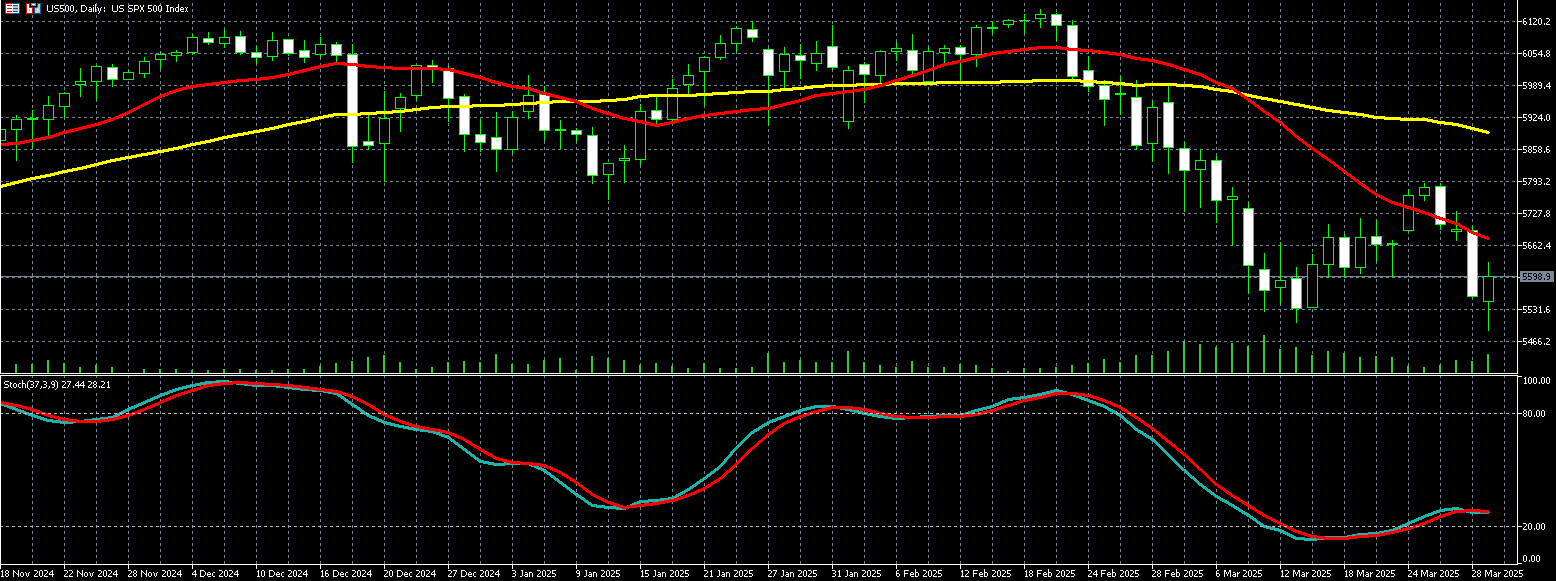
Task: Click the 80.00 stochastic level label
Action: [1535, 413]
